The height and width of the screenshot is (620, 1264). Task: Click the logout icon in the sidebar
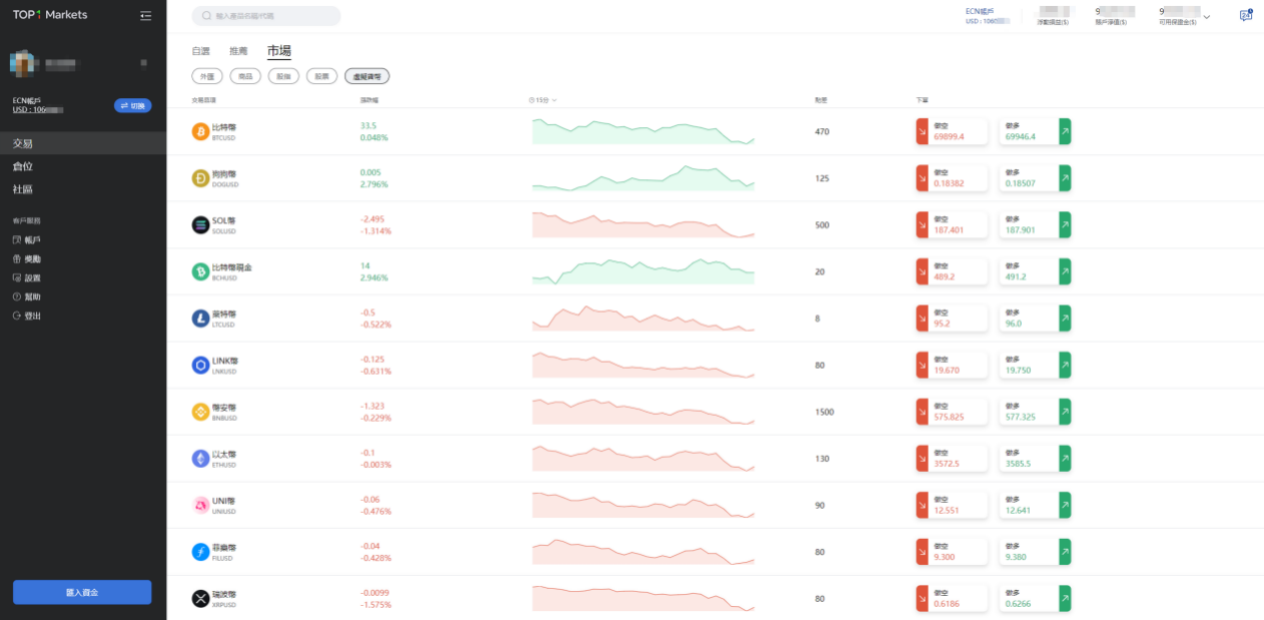tap(17, 316)
